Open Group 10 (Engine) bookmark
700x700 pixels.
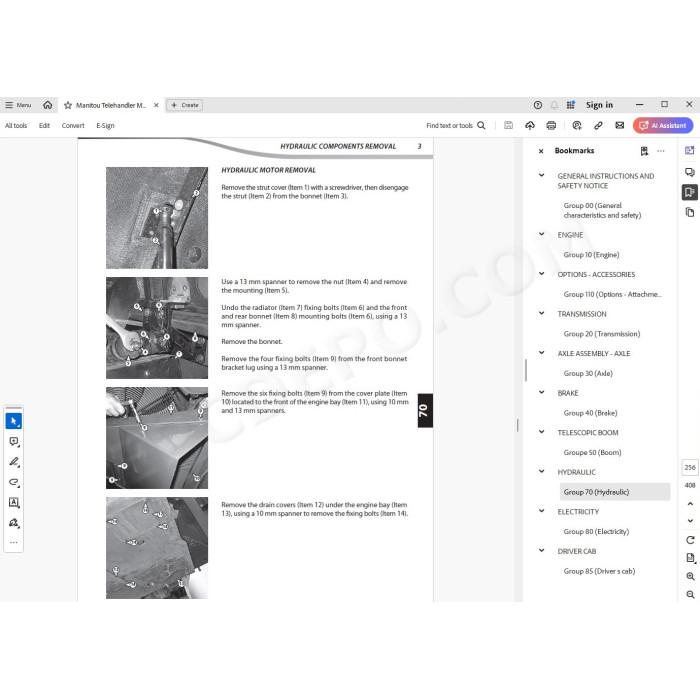591,255
